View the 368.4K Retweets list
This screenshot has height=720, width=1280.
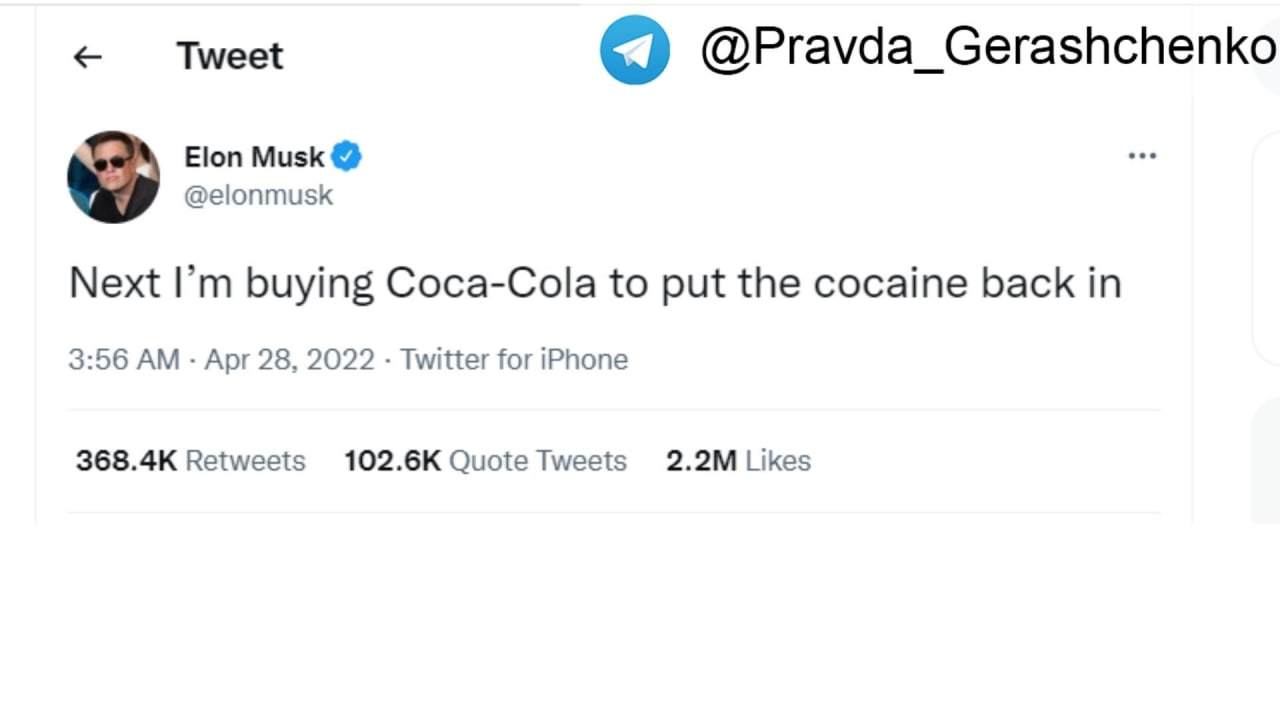(190, 461)
